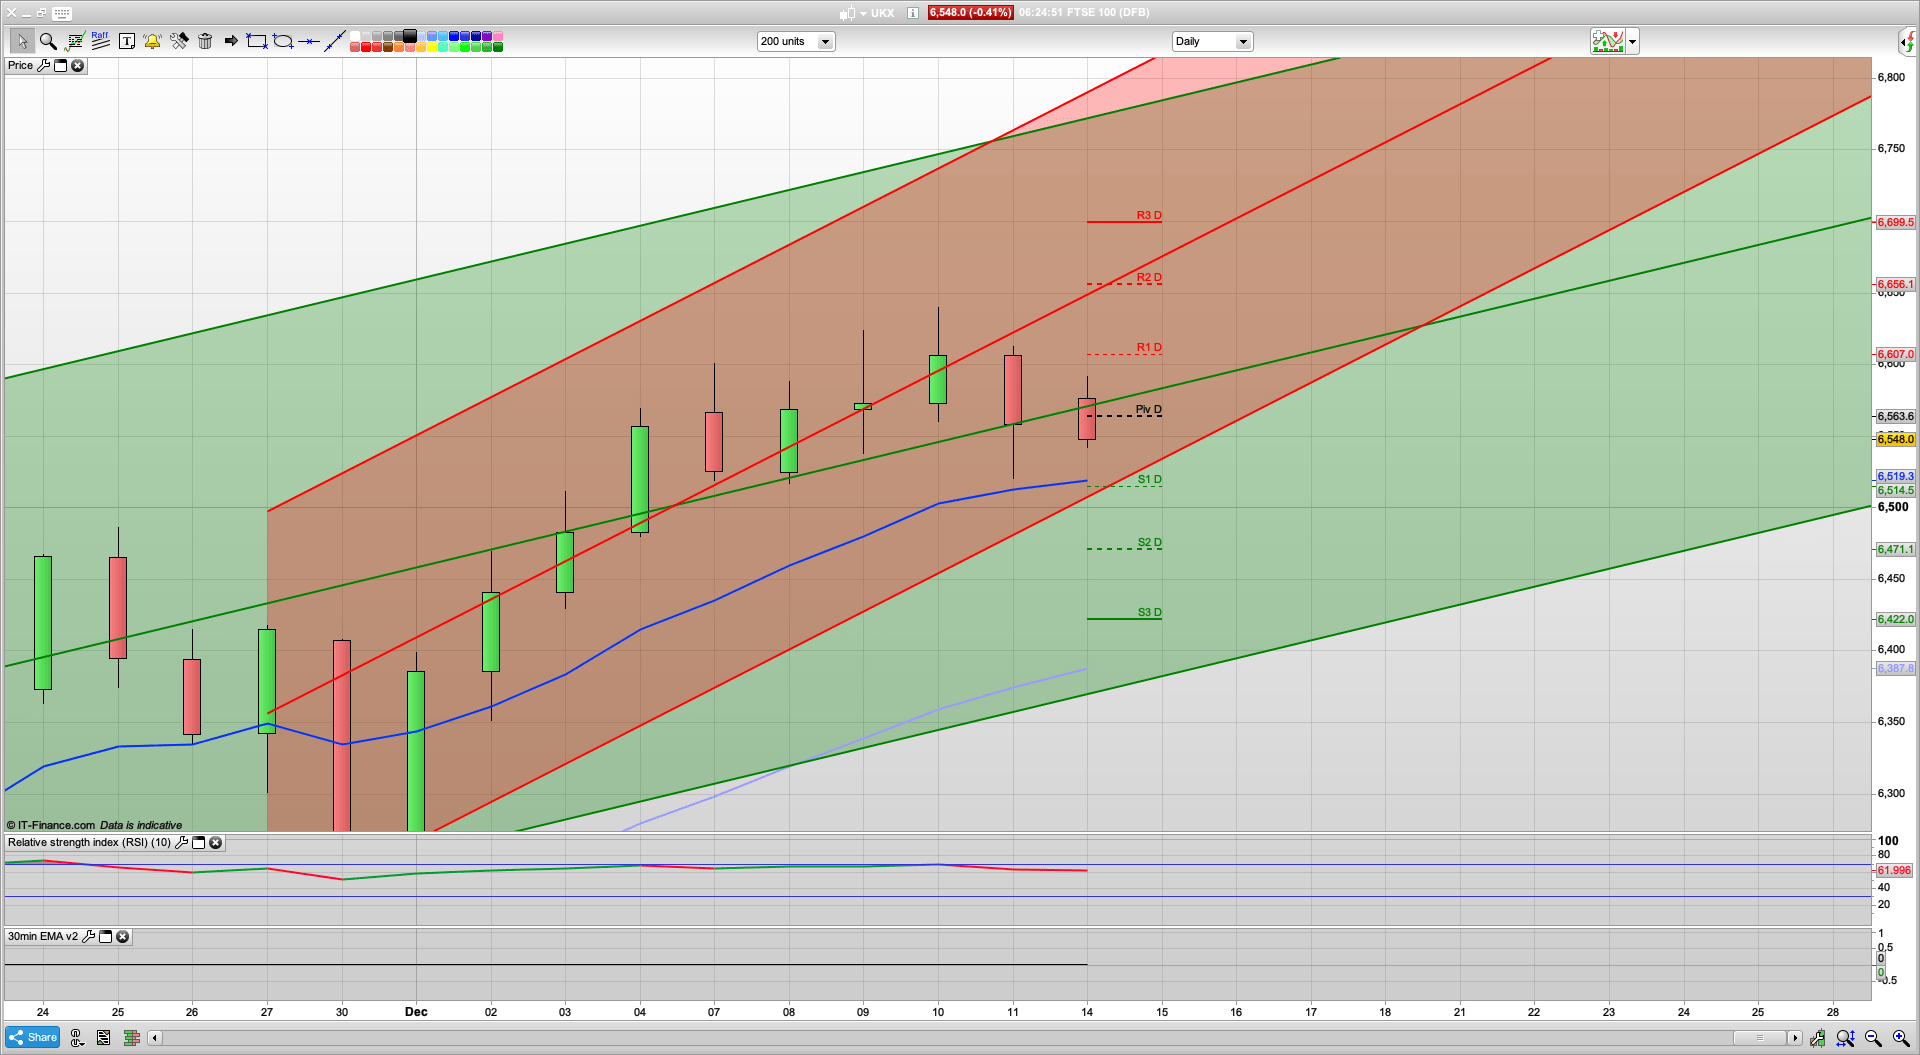Expand the add indicator dropdown arrow
The height and width of the screenshot is (1055, 1920).
click(1633, 42)
